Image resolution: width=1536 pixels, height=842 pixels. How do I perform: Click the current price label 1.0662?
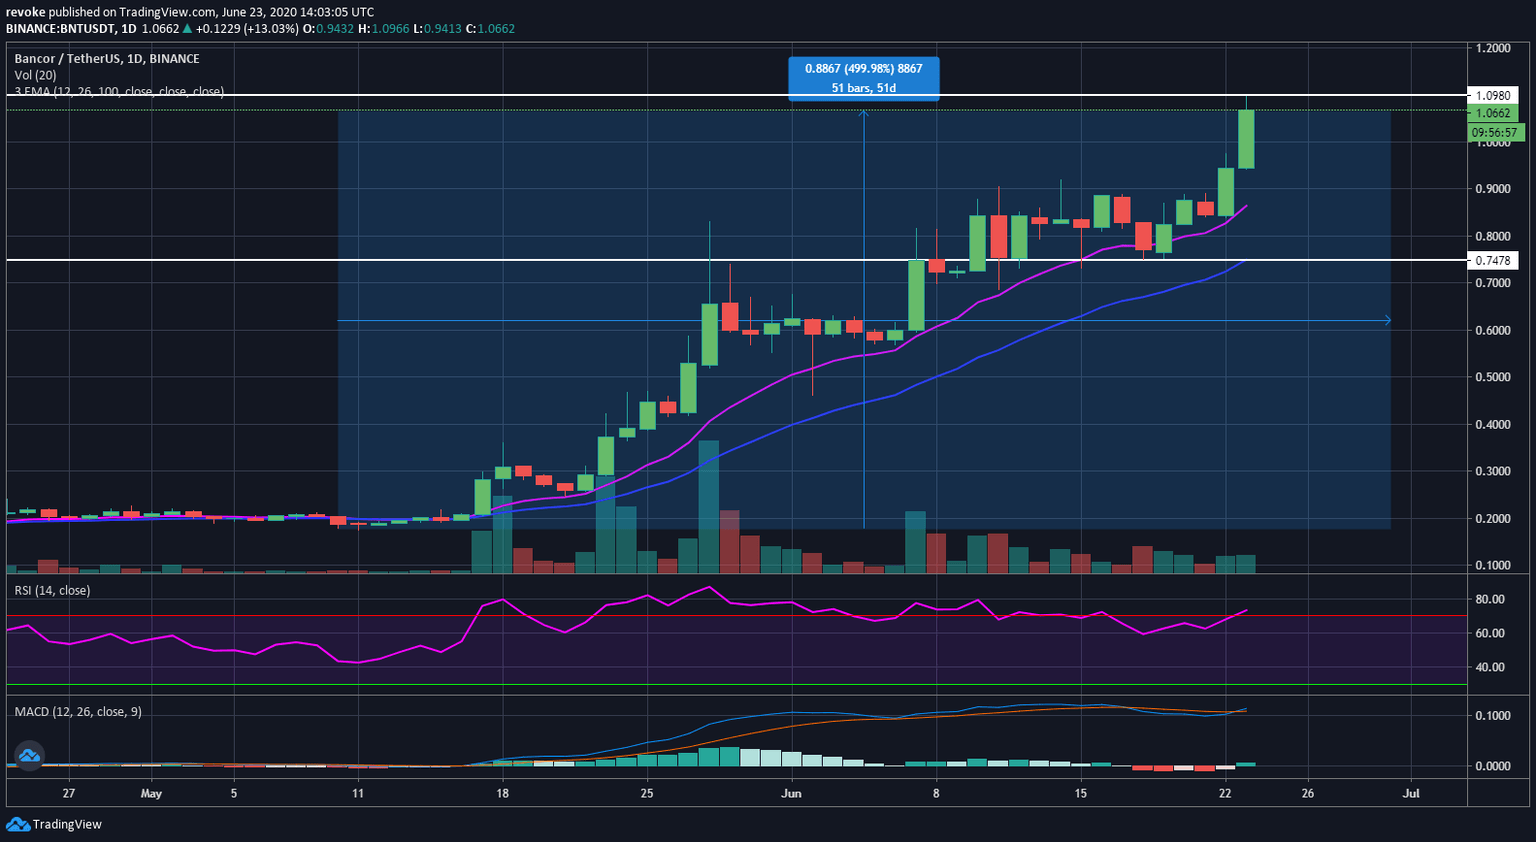tap(1493, 113)
